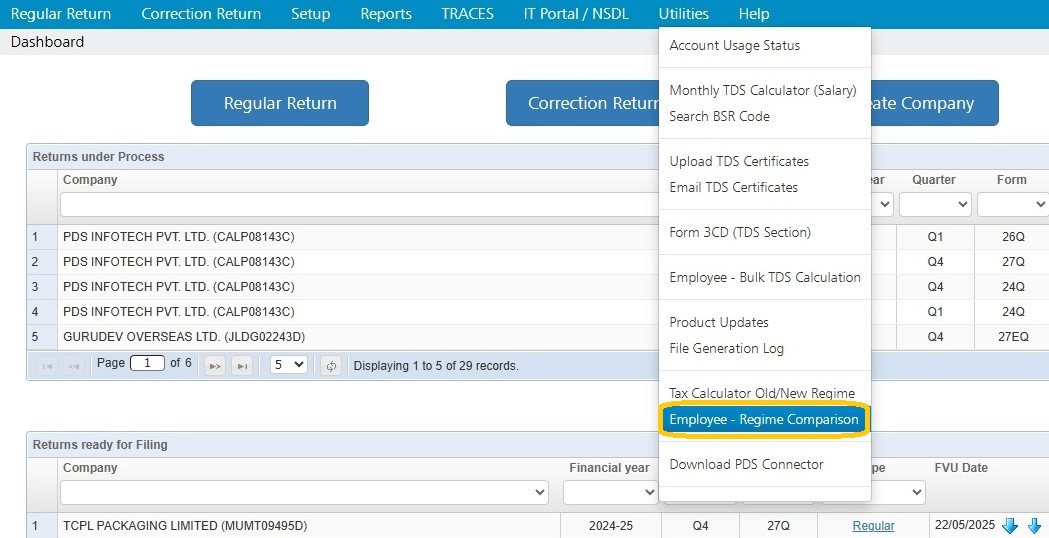Viewport: 1049px width, 538px height.
Task: Click first blue download arrow for TCPL
Action: coord(1010,526)
